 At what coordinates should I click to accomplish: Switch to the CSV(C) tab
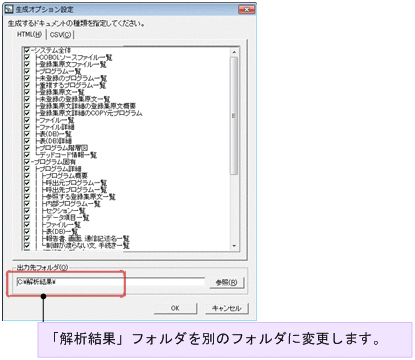60,34
